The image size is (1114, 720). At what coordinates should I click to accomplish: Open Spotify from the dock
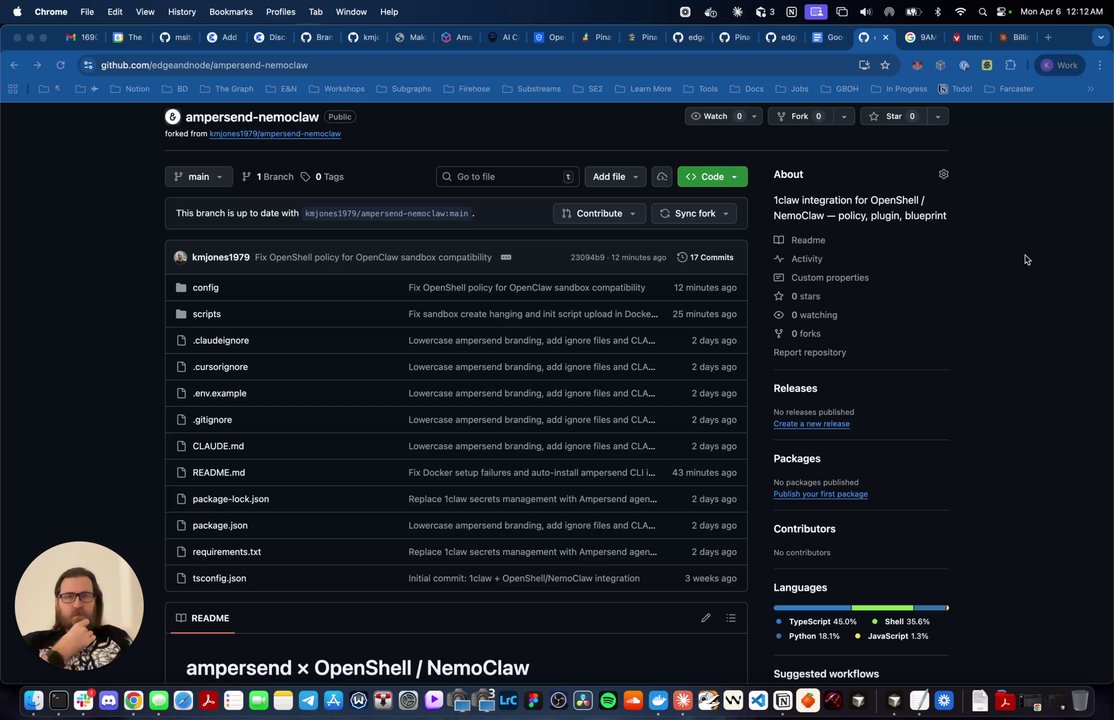(608, 701)
